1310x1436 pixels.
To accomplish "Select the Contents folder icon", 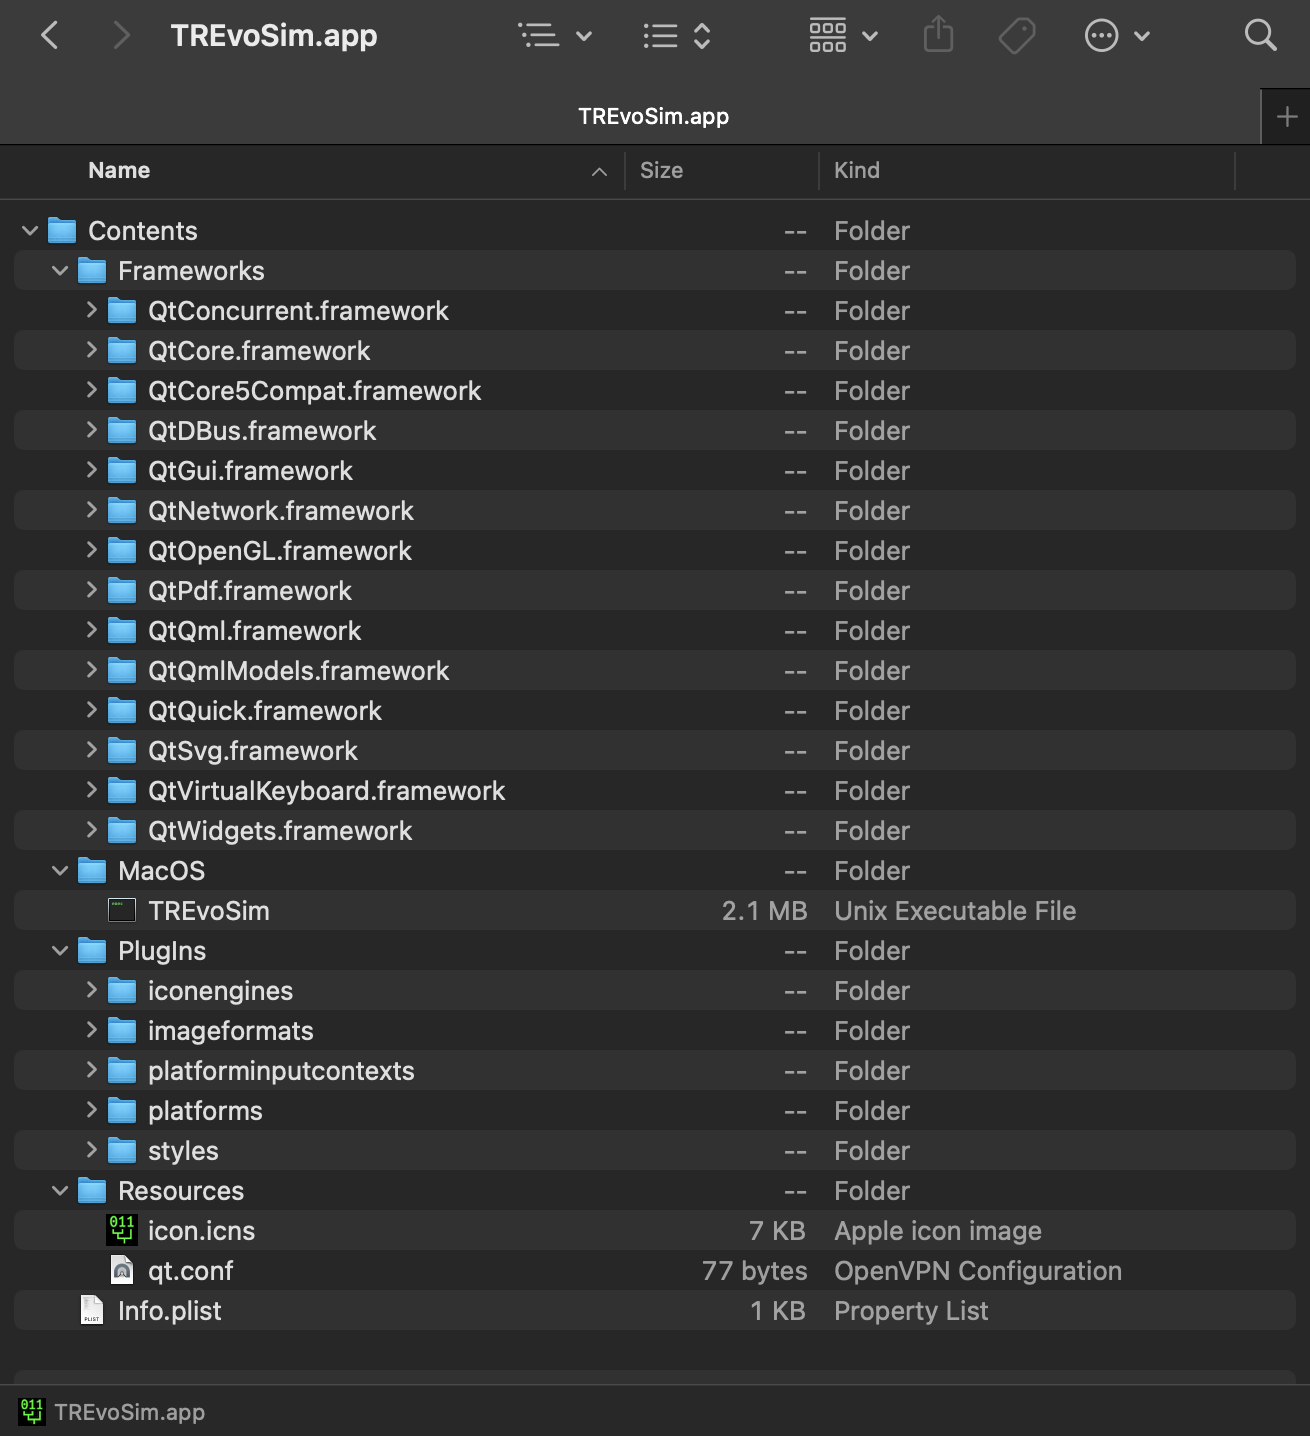I will 62,231.
